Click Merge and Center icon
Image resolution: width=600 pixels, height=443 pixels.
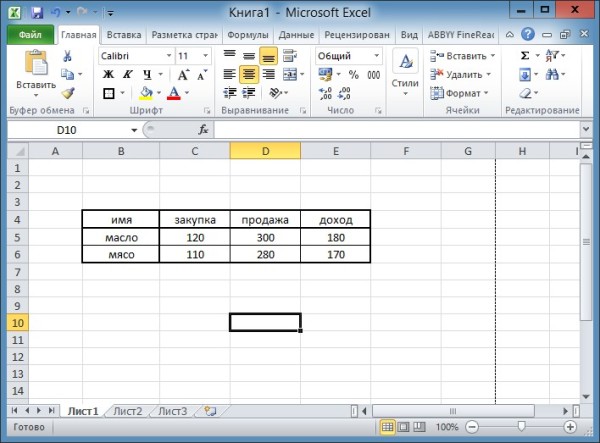coord(290,74)
